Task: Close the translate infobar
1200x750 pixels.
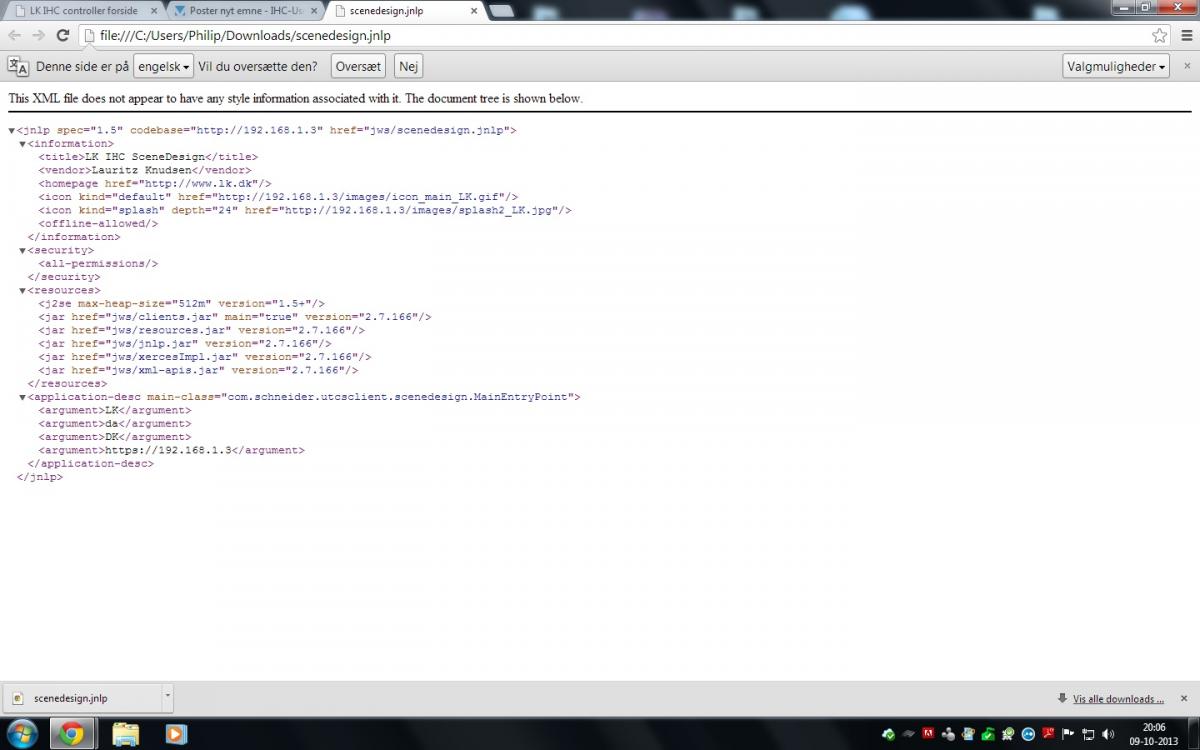Action: point(1187,66)
